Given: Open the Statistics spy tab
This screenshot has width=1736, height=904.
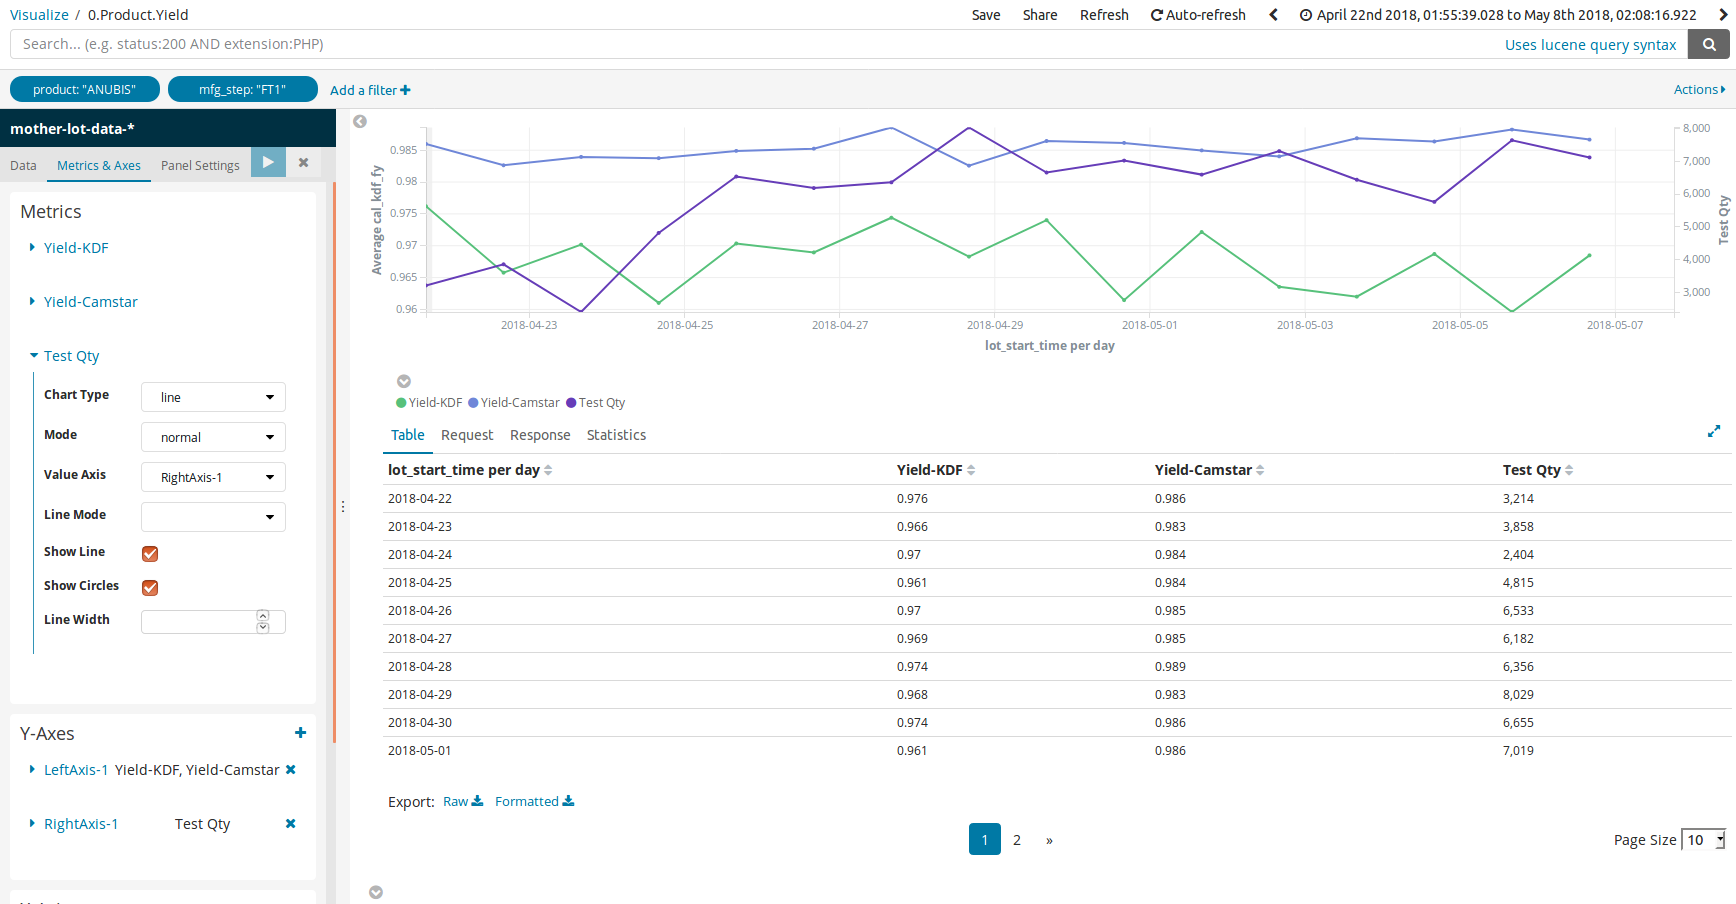Looking at the screenshot, I should (616, 435).
